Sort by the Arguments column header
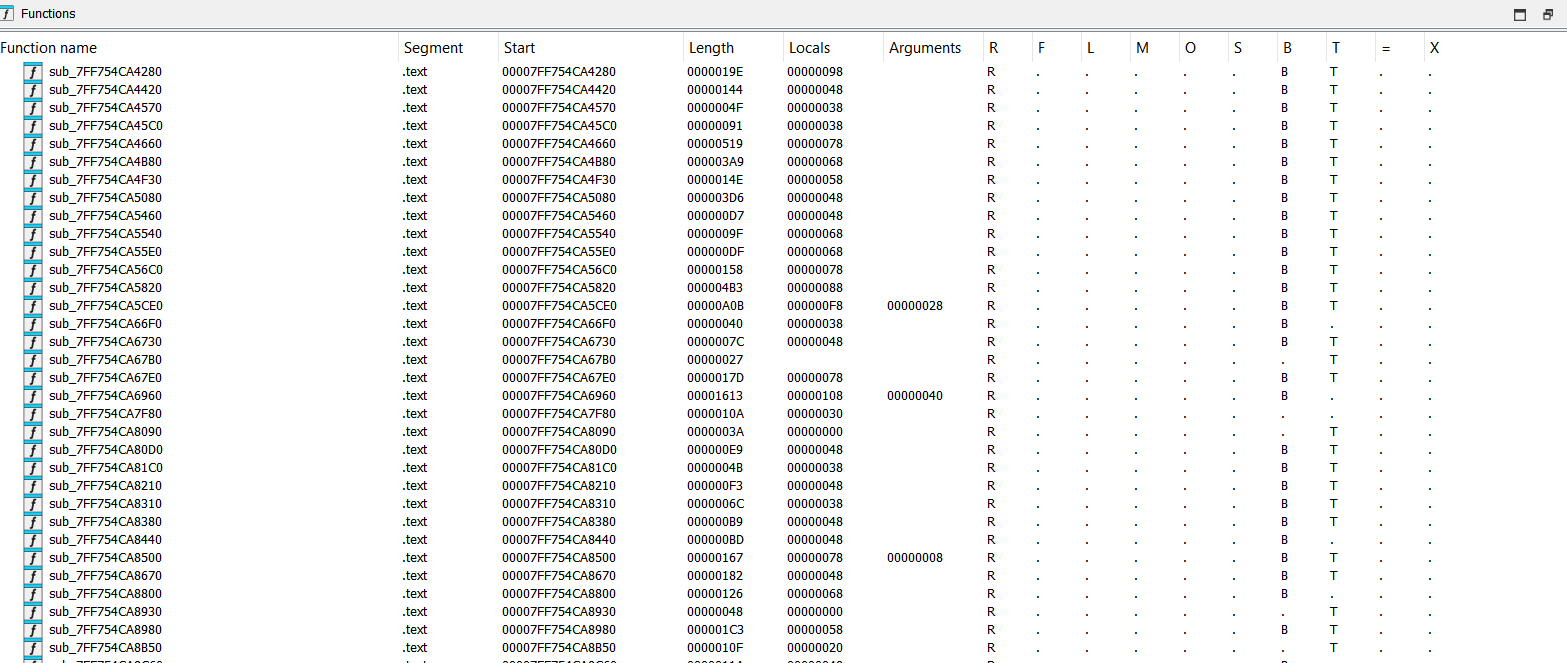 tap(924, 48)
